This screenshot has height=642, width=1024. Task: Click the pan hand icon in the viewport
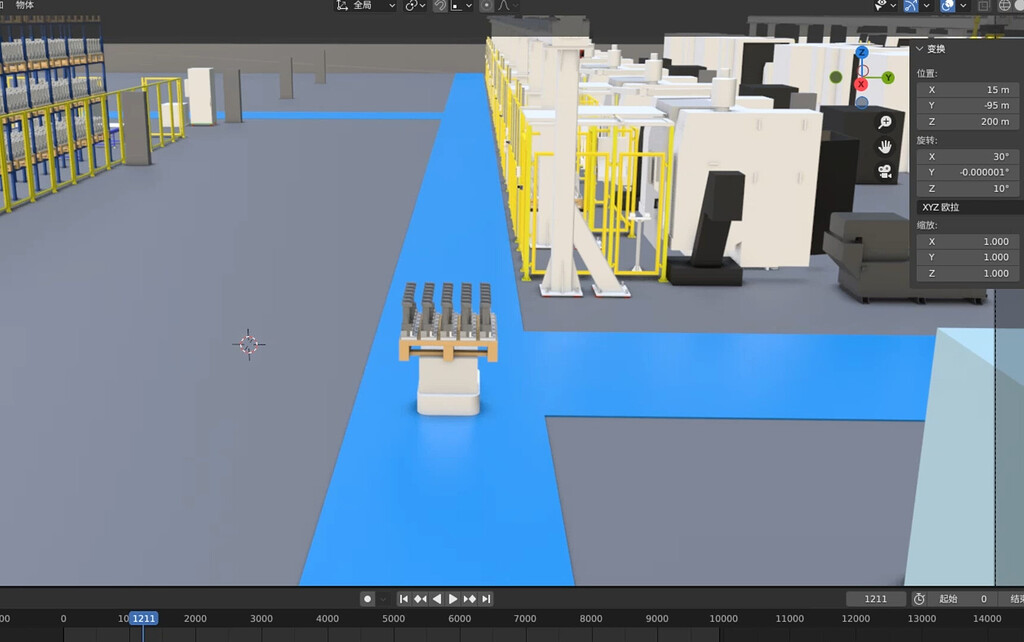(x=884, y=147)
